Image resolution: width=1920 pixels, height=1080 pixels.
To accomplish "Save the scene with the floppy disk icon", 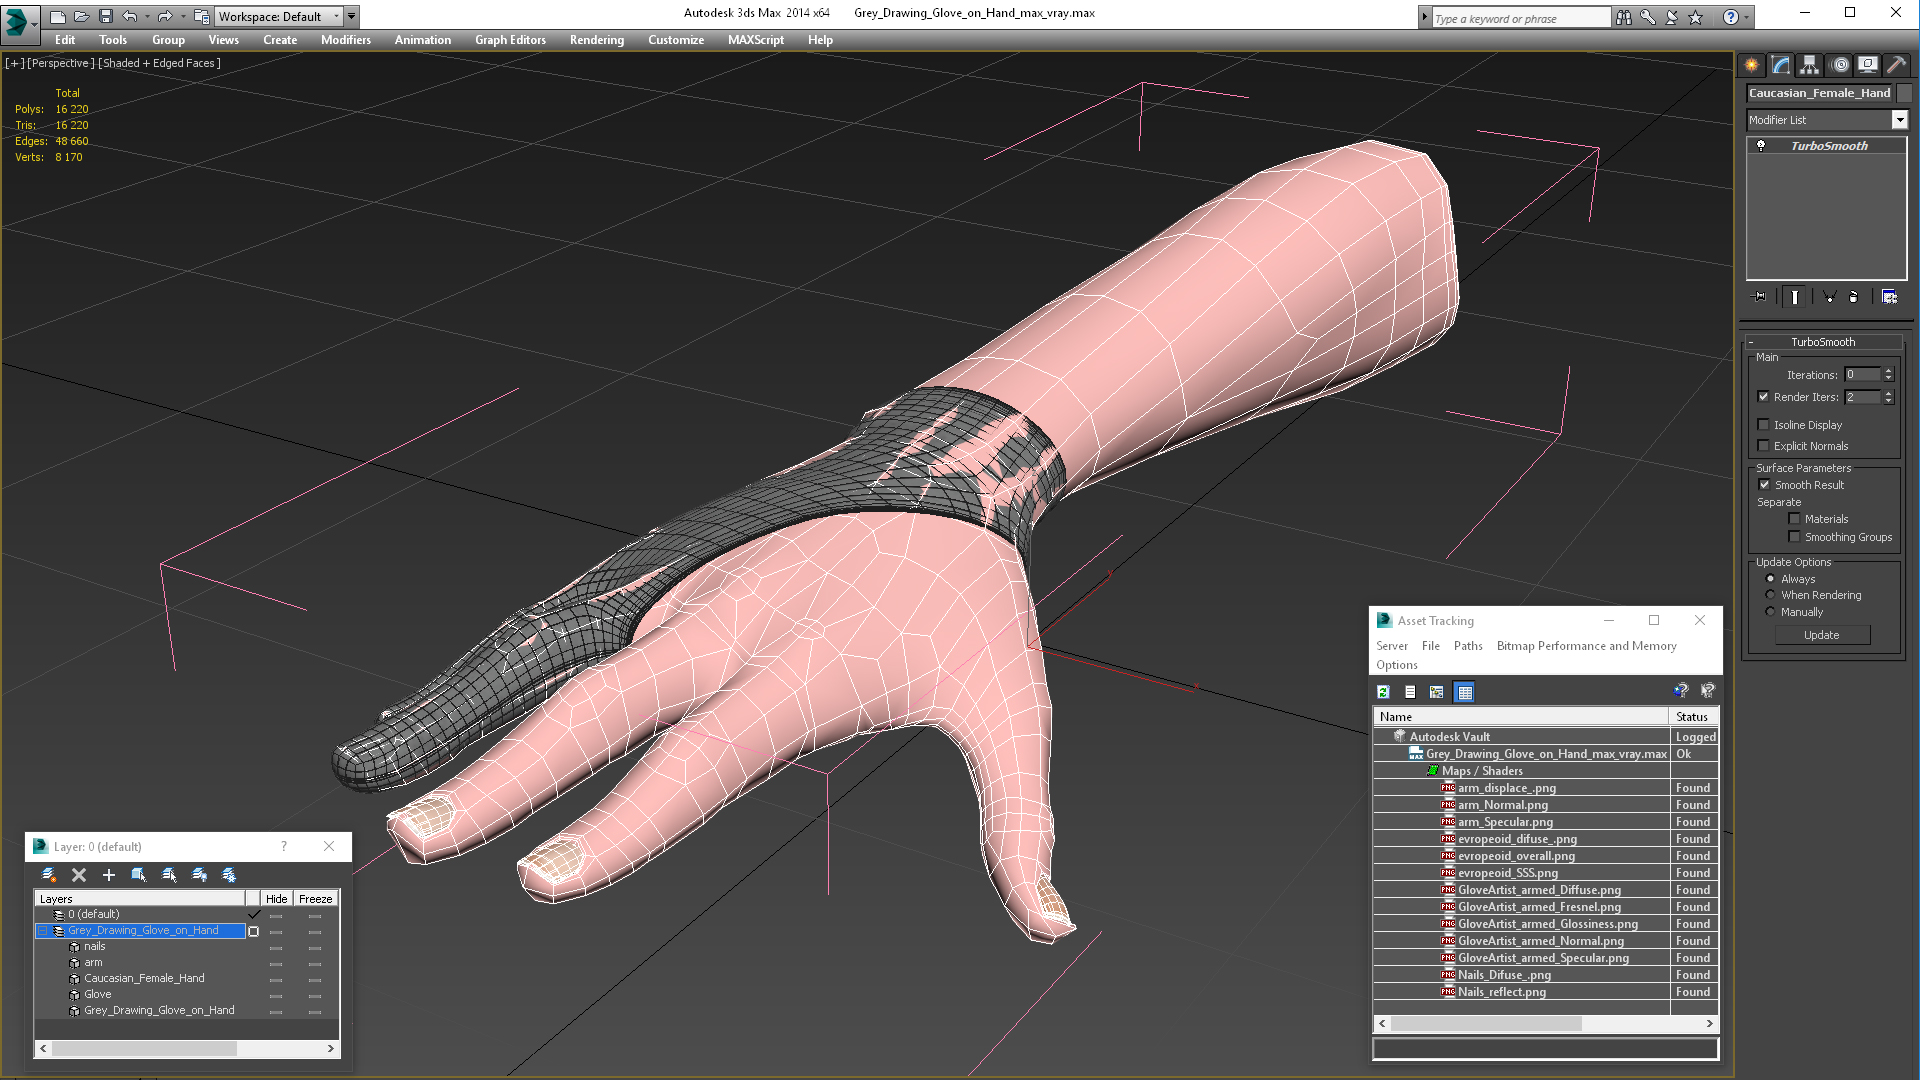I will point(106,16).
